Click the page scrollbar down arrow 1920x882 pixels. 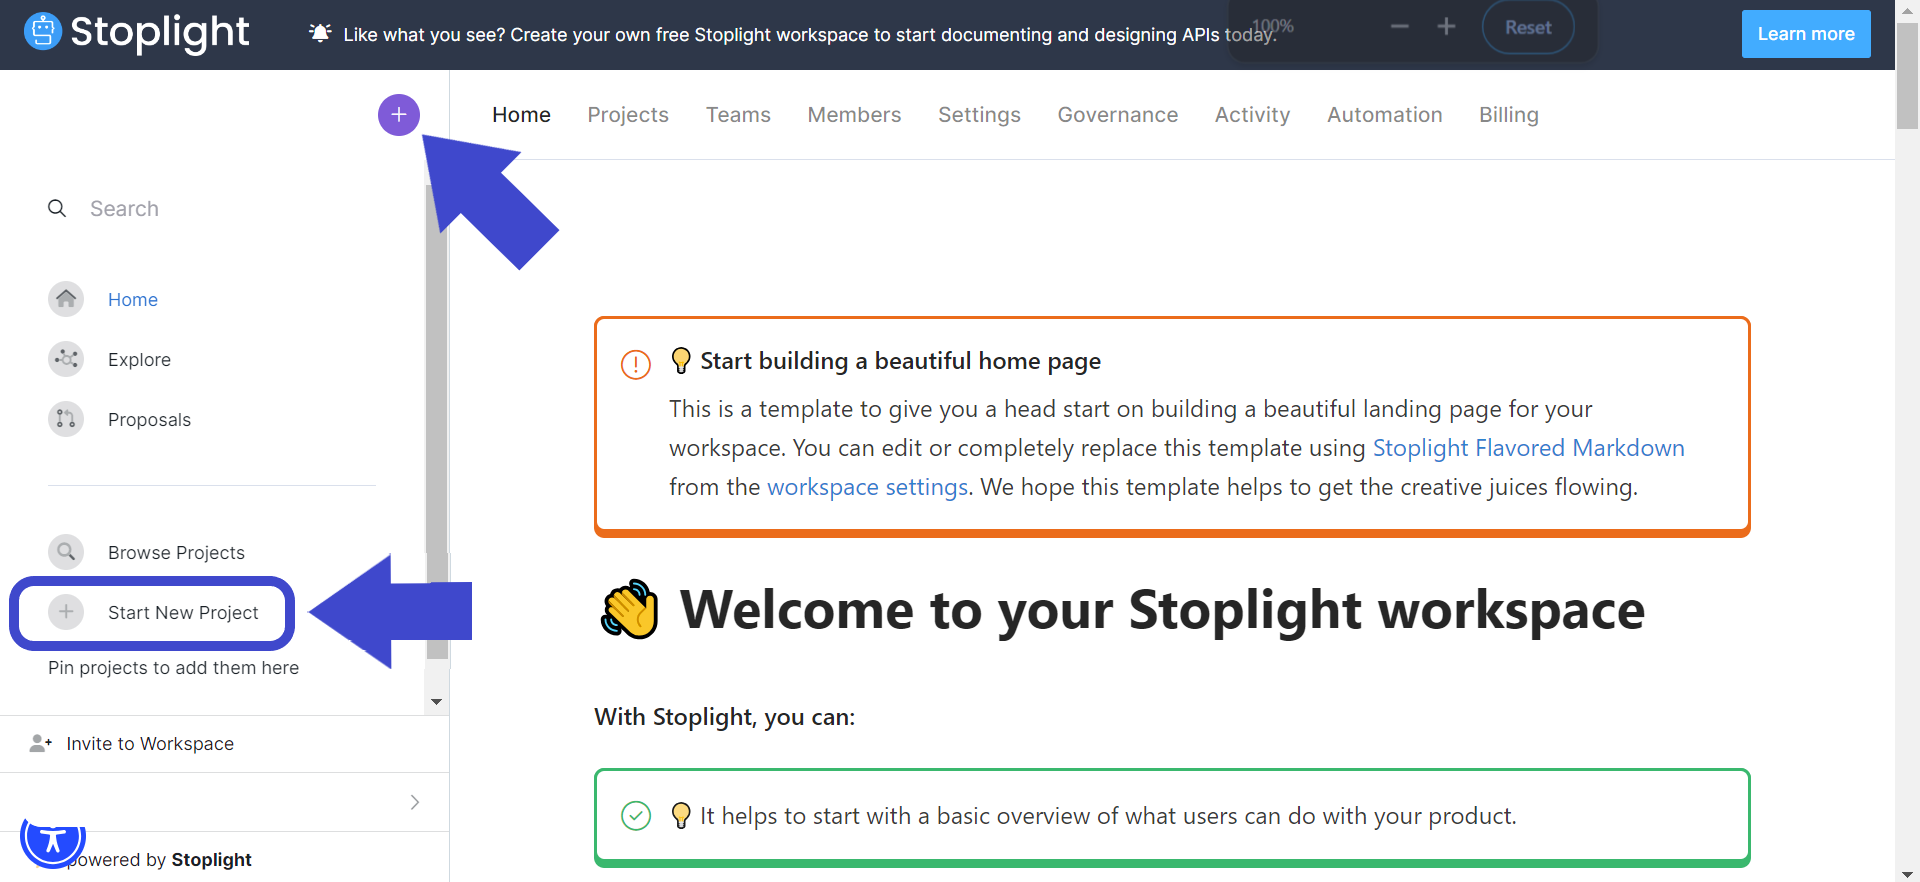(x=1907, y=874)
